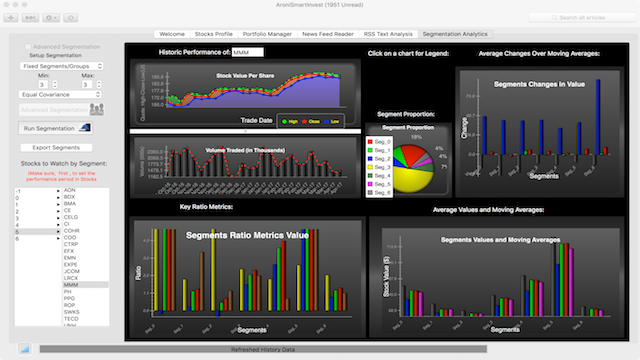This screenshot has height=360, width=640.
Task: Click the Segments Changes in Value chart
Action: [x=540, y=132]
